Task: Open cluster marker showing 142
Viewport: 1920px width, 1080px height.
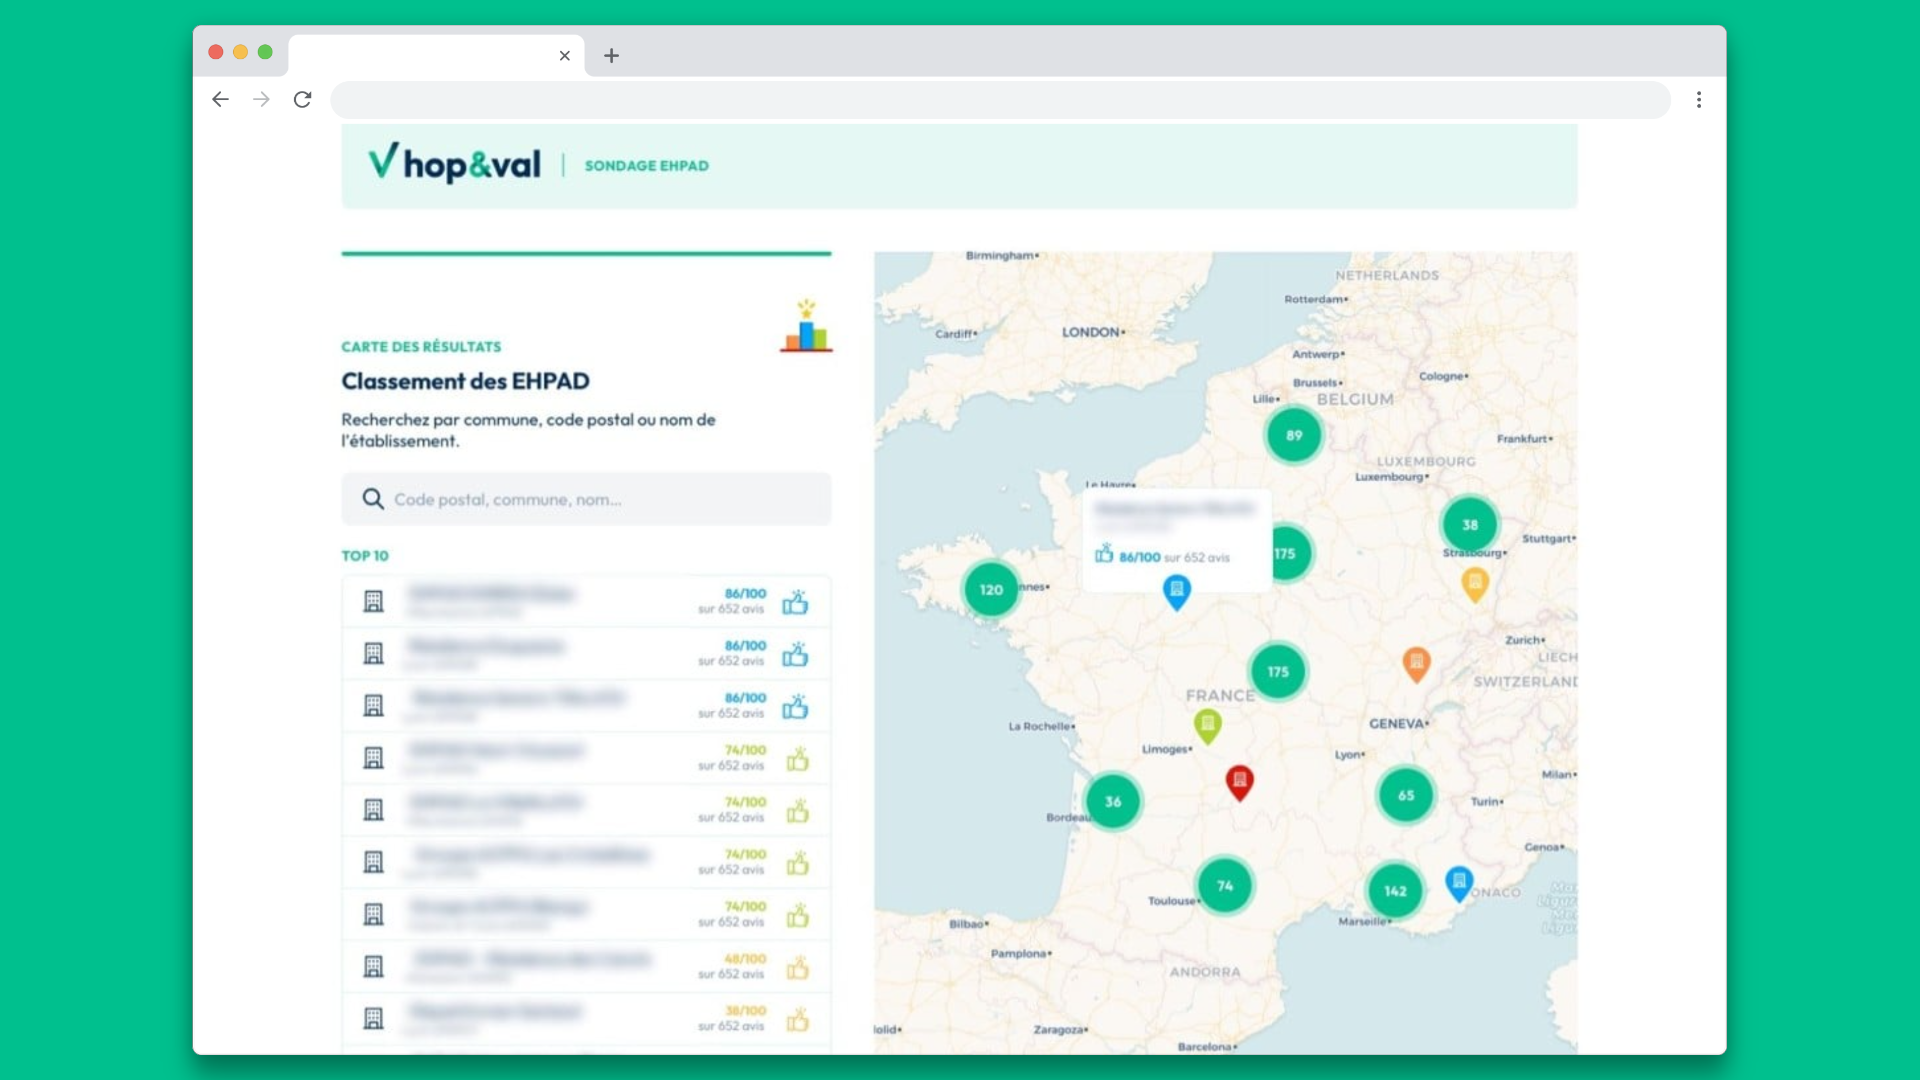Action: [1395, 891]
